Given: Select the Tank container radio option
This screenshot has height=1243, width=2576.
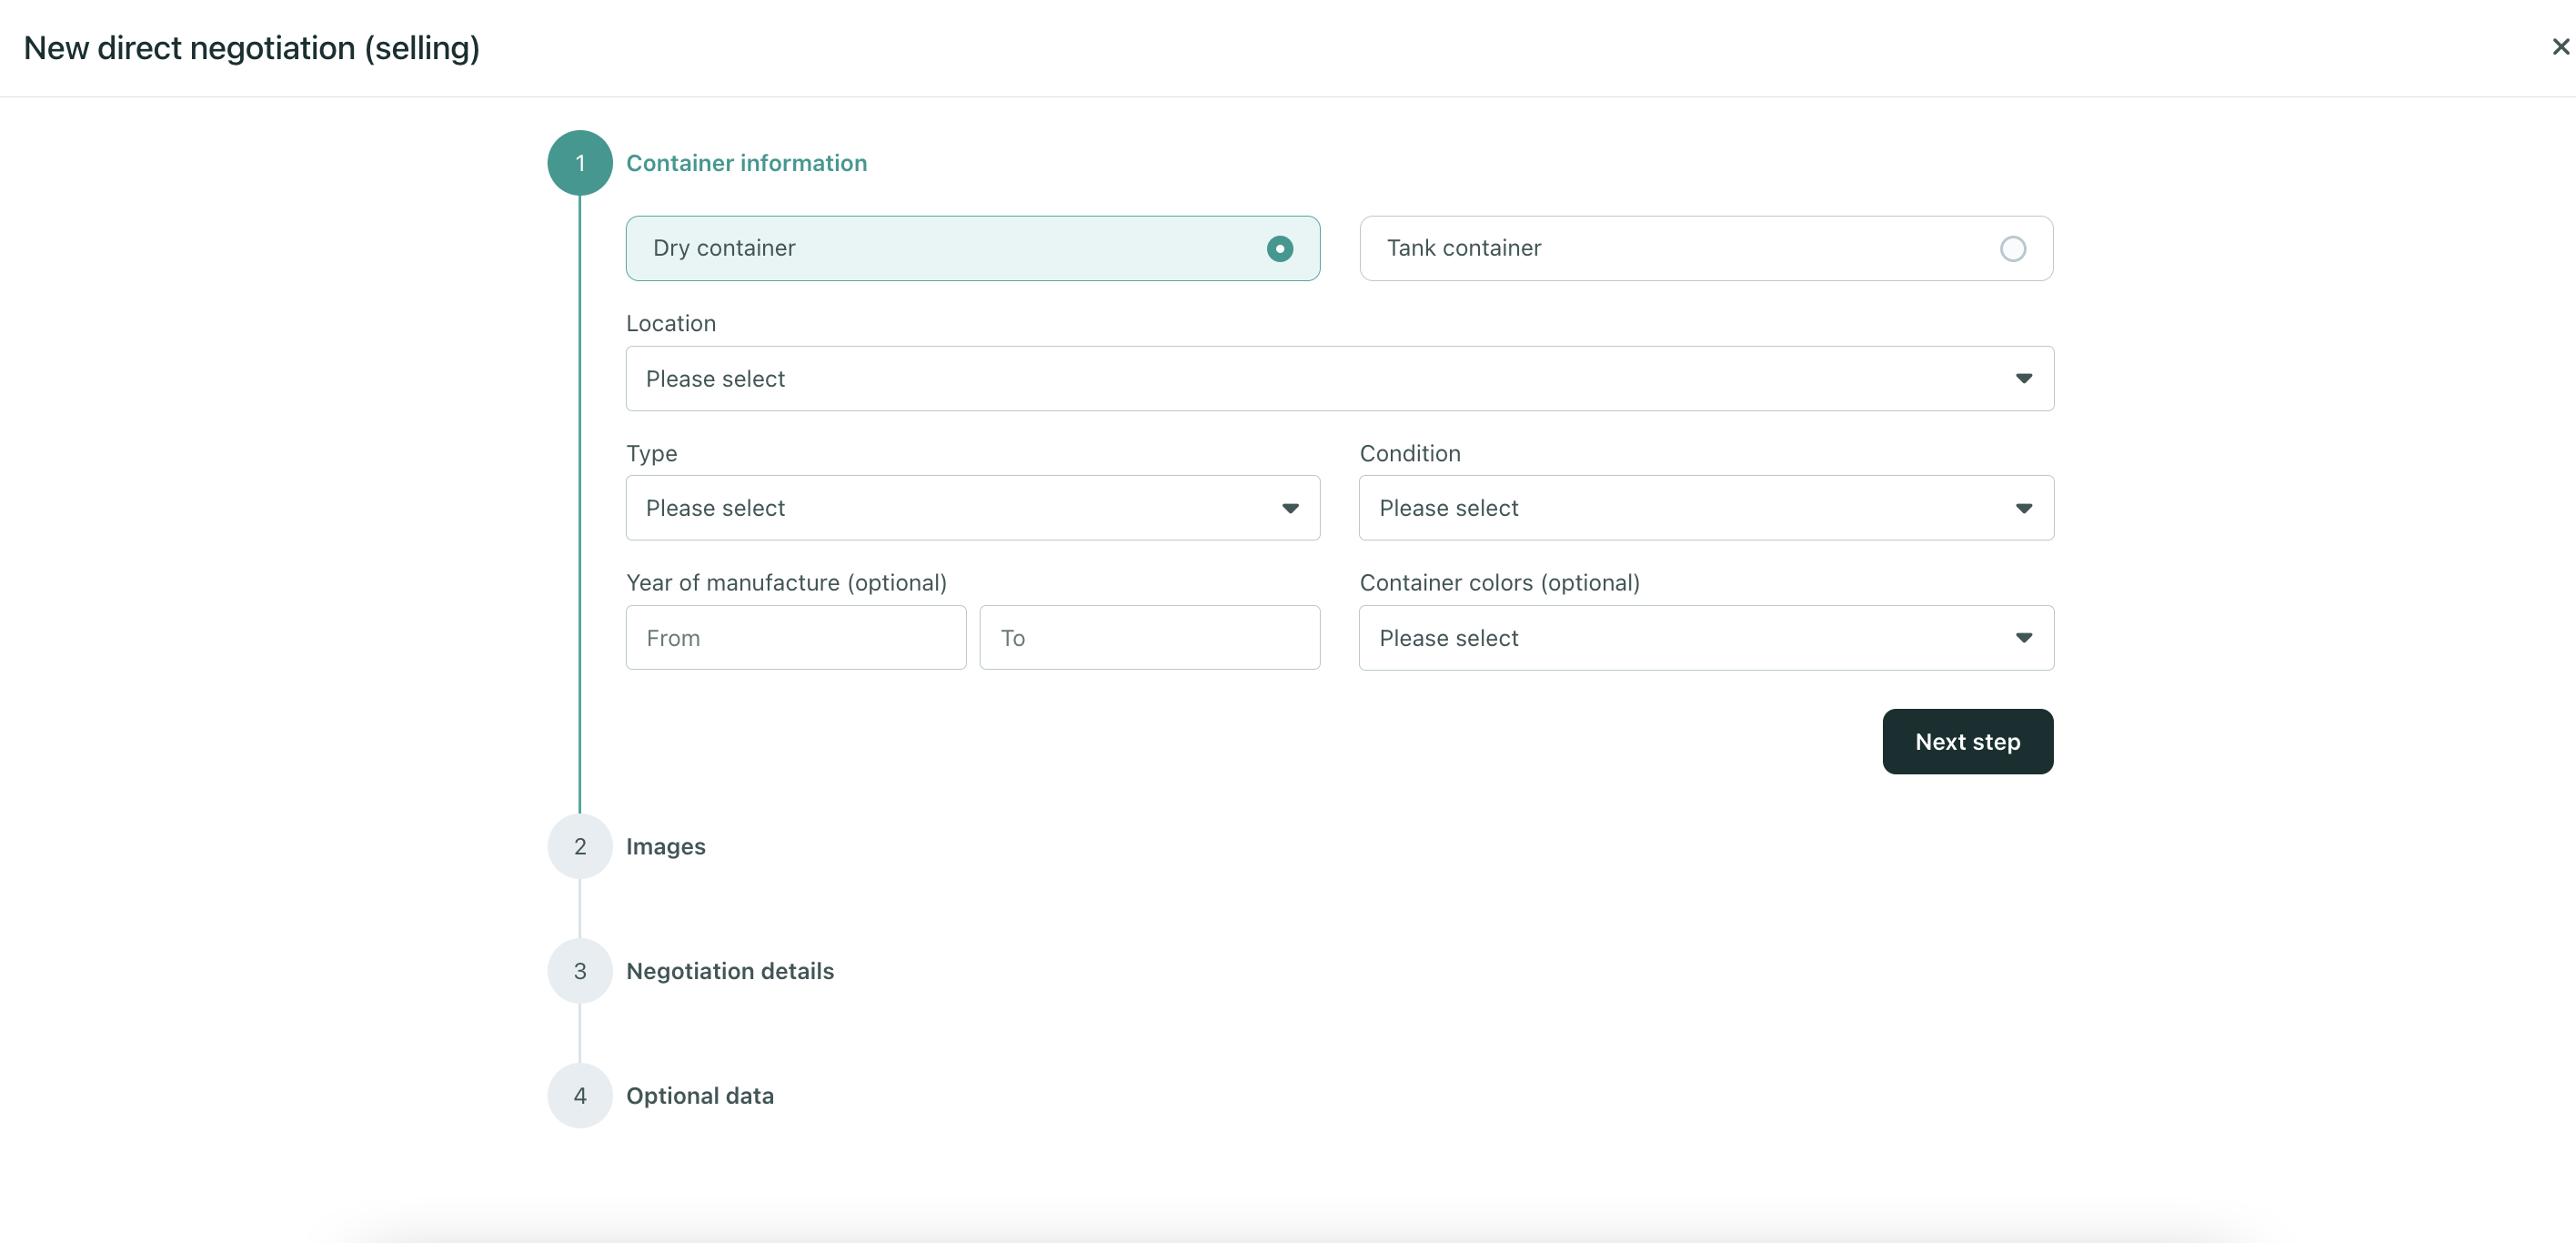Looking at the screenshot, I should 1706,248.
